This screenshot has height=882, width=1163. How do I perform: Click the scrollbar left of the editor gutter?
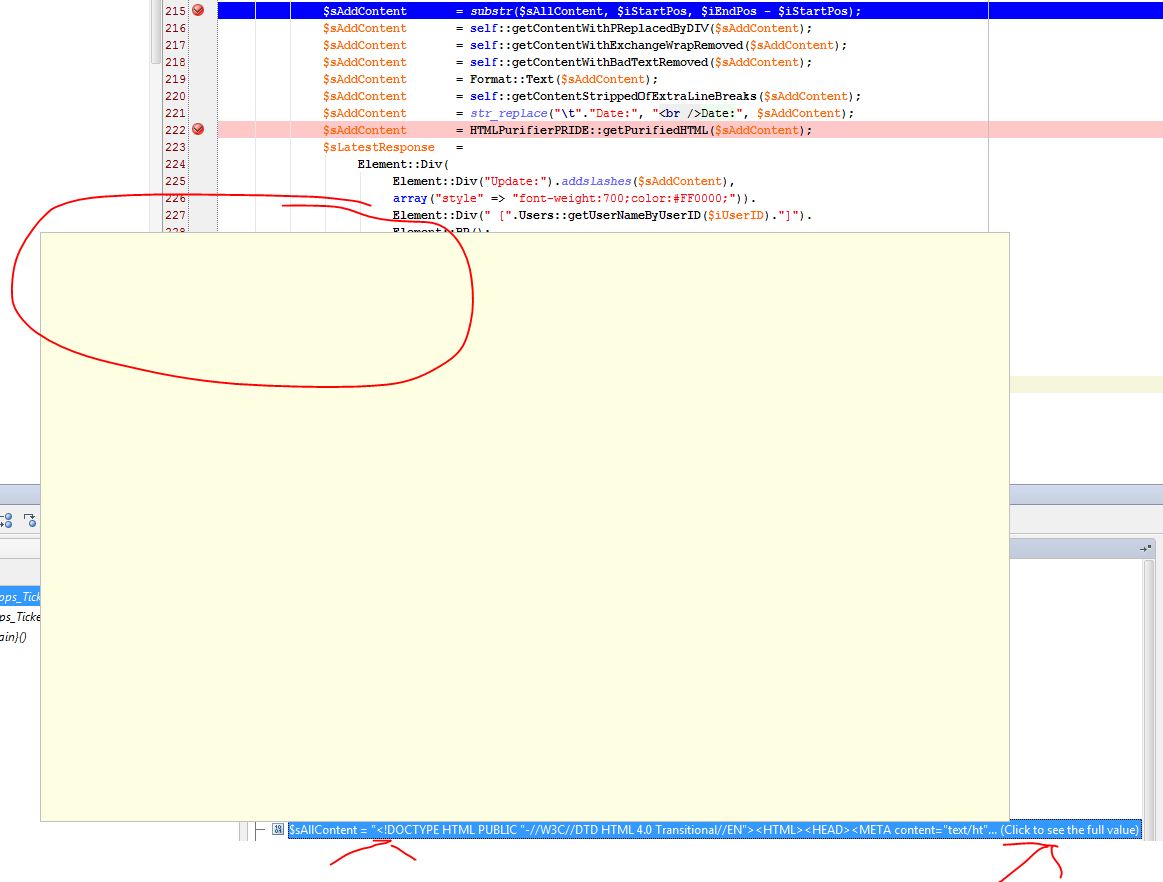point(156,32)
